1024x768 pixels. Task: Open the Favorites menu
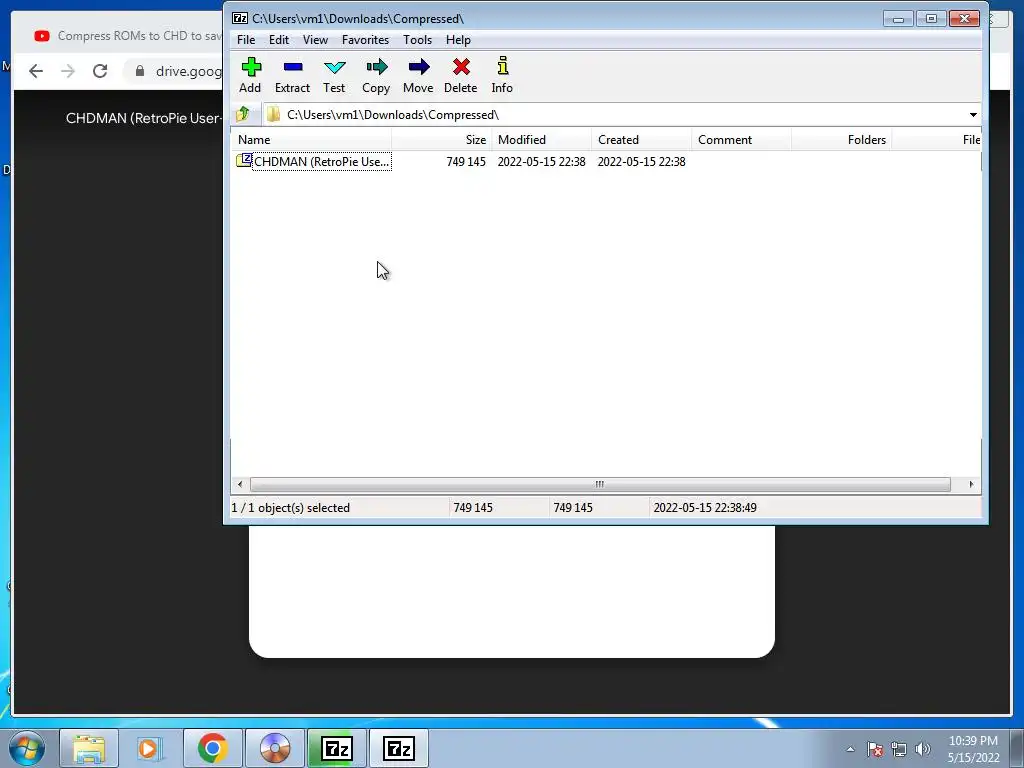365,40
